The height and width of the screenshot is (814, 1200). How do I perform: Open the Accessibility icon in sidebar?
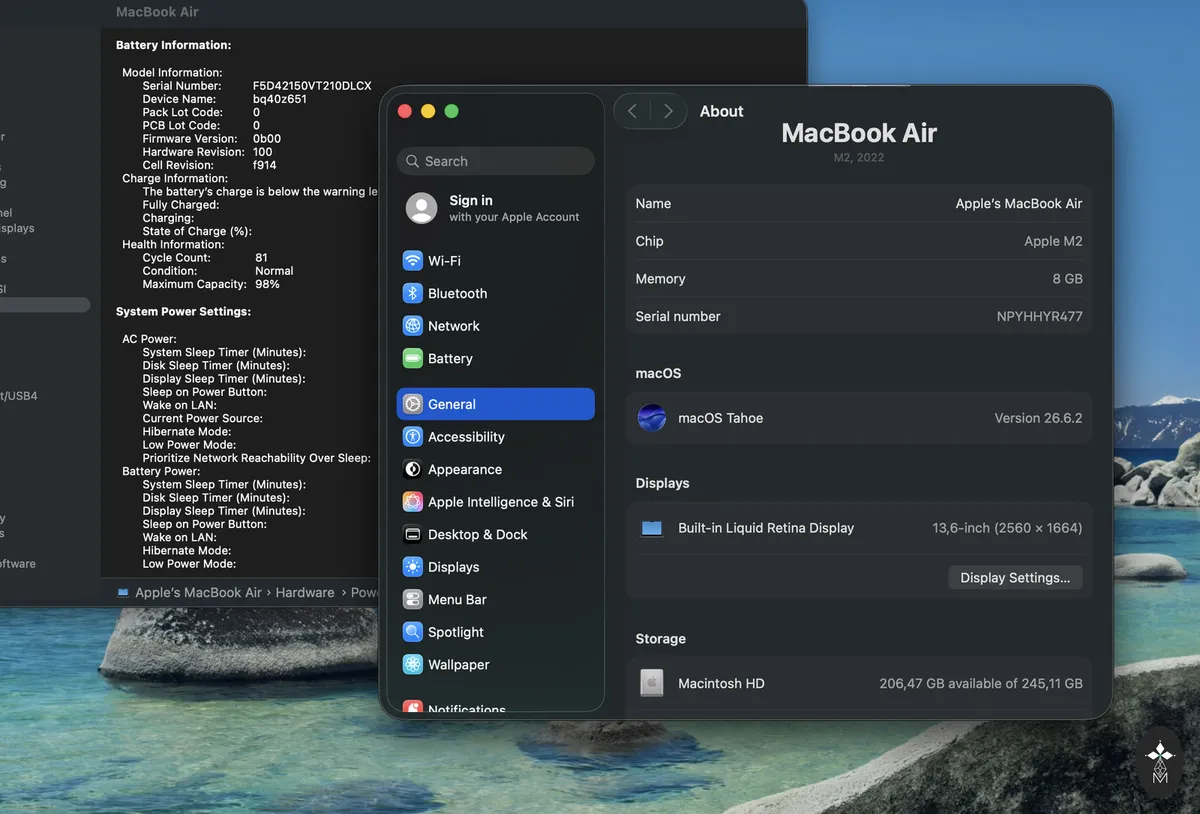412,437
